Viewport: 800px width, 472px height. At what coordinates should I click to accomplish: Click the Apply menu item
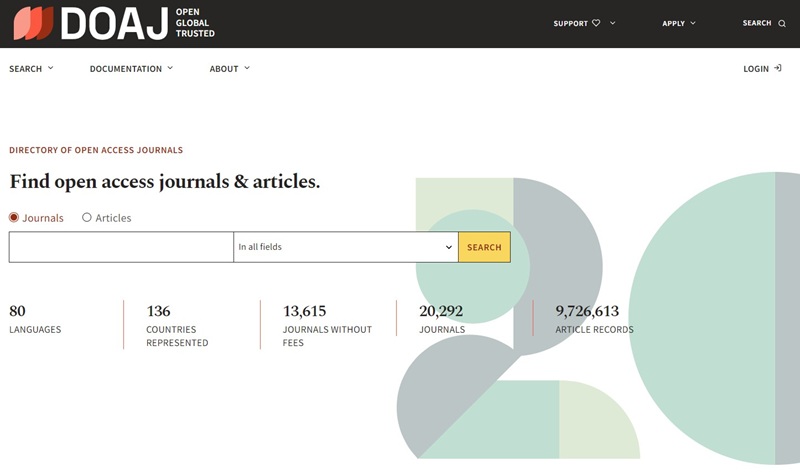tap(673, 23)
